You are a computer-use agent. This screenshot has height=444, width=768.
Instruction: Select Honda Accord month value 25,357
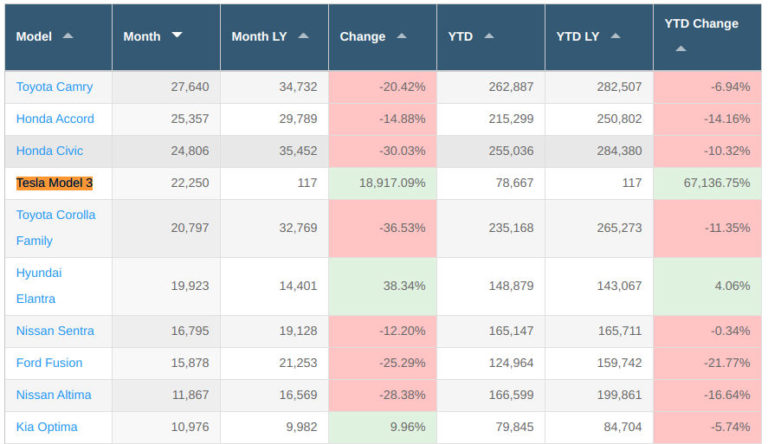point(190,119)
